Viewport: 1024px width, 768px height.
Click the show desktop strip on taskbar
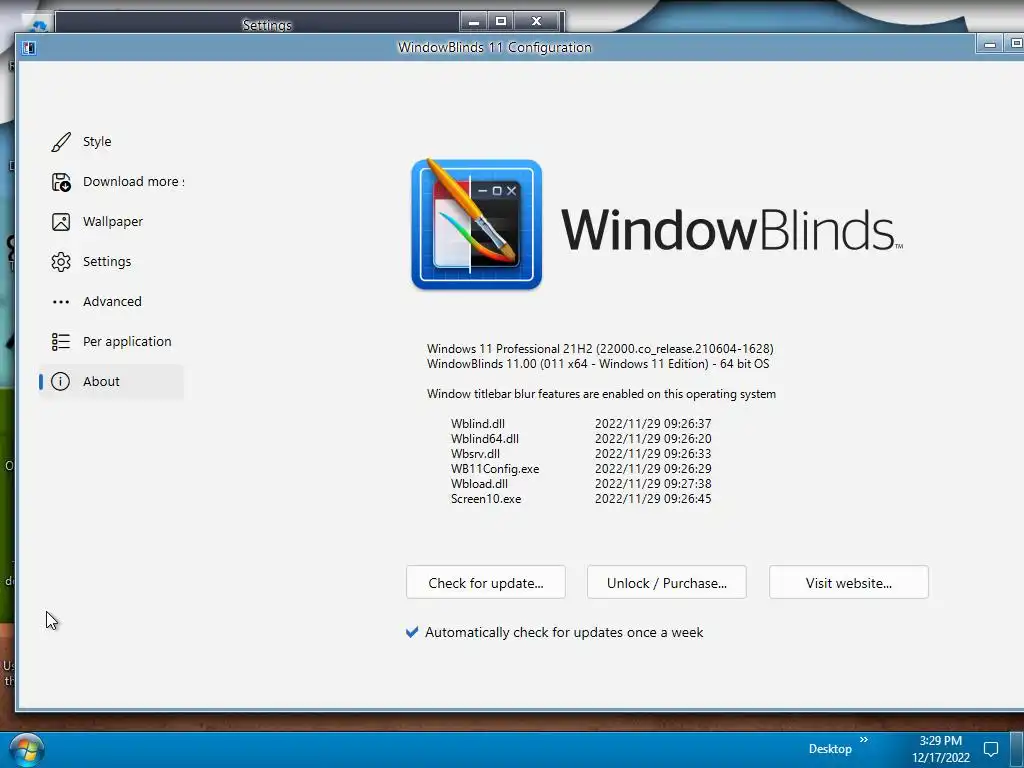[1016, 750]
